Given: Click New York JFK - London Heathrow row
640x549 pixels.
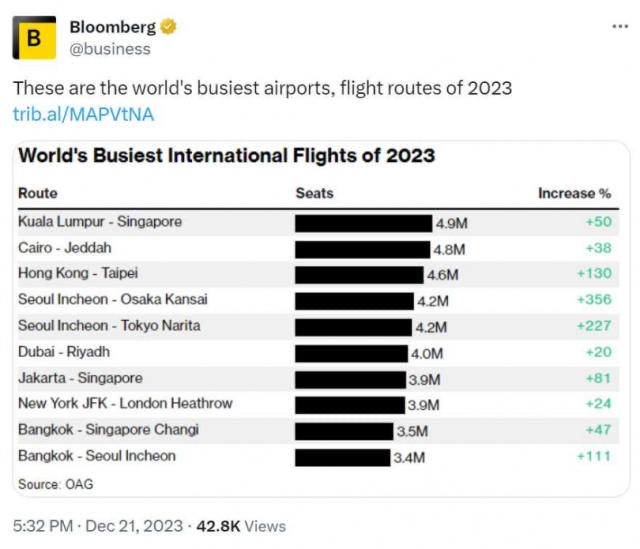Looking at the screenshot, I should tap(125, 404).
